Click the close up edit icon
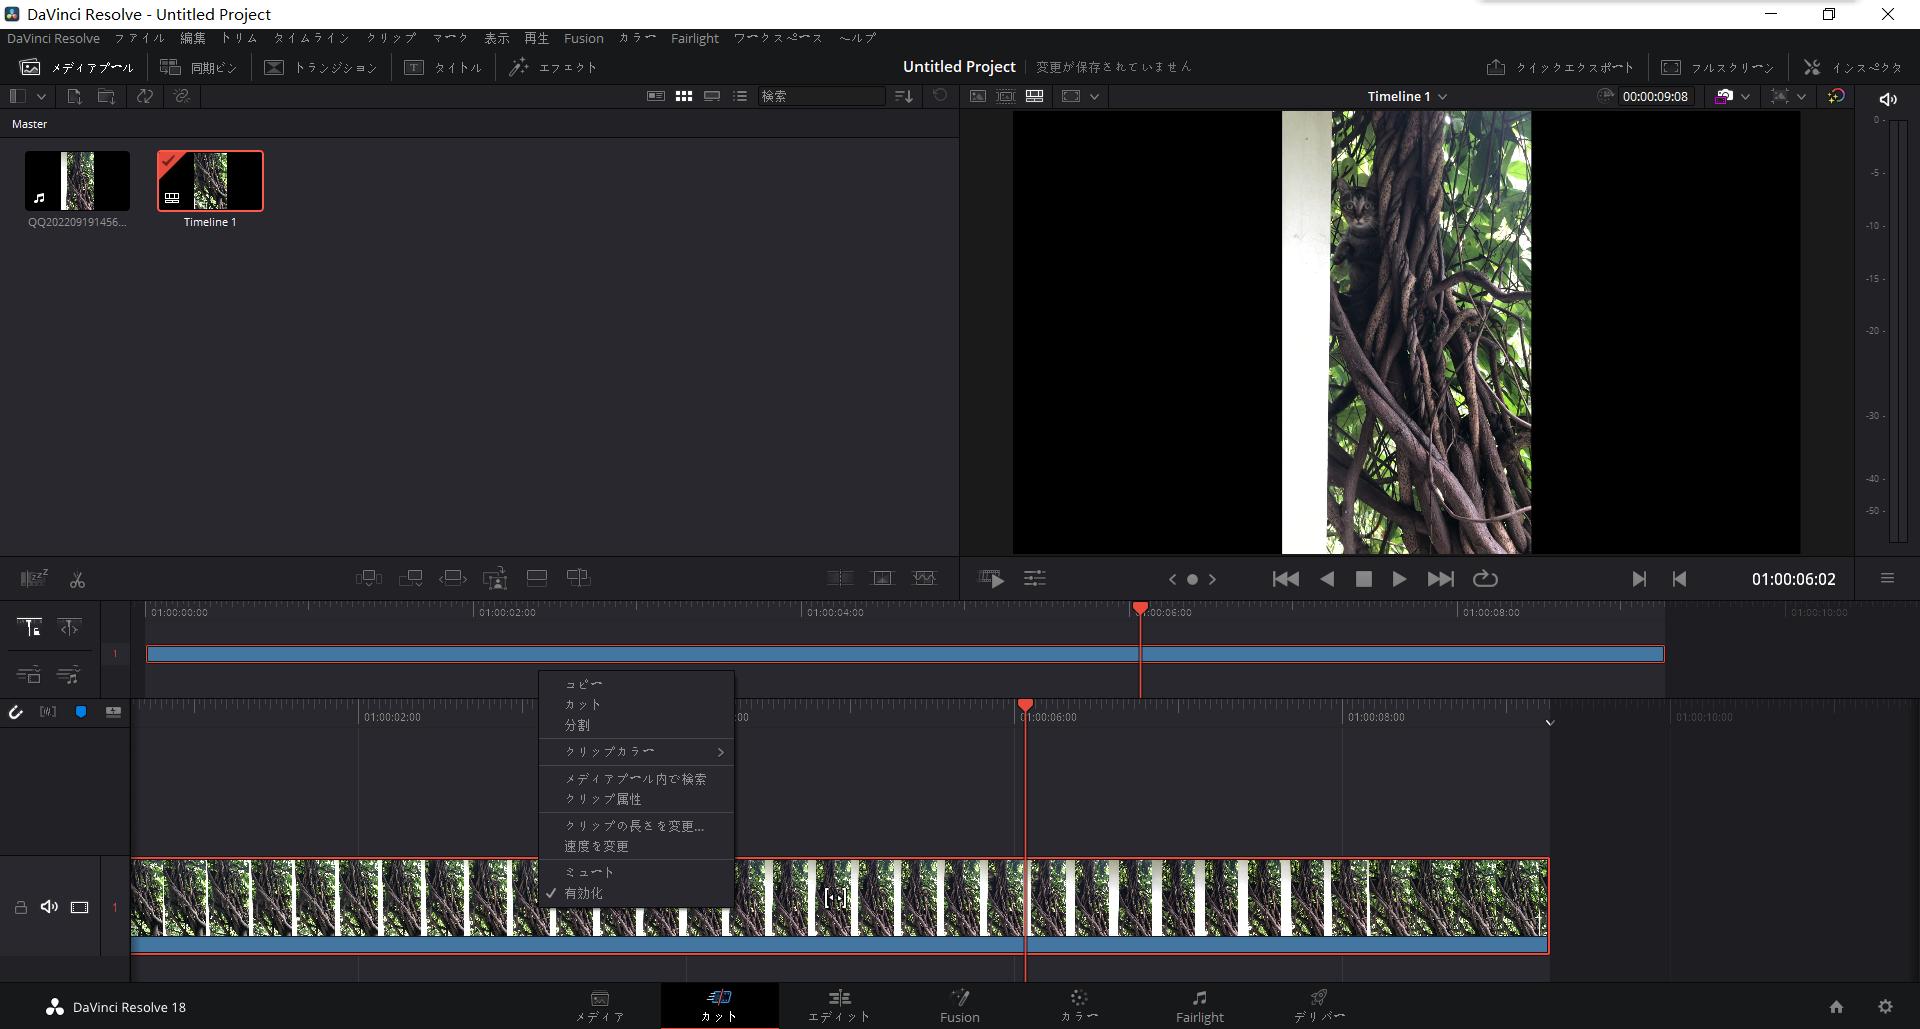The height and width of the screenshot is (1029, 1920). [x=495, y=578]
